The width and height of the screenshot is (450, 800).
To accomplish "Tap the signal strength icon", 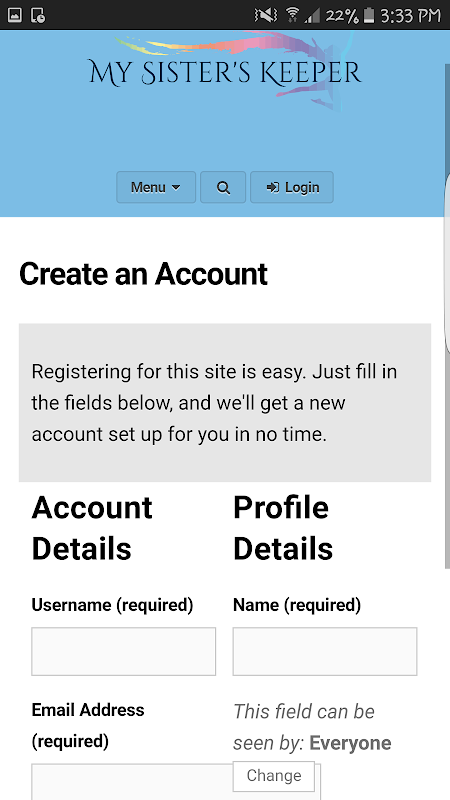I will pyautogui.click(x=312, y=16).
